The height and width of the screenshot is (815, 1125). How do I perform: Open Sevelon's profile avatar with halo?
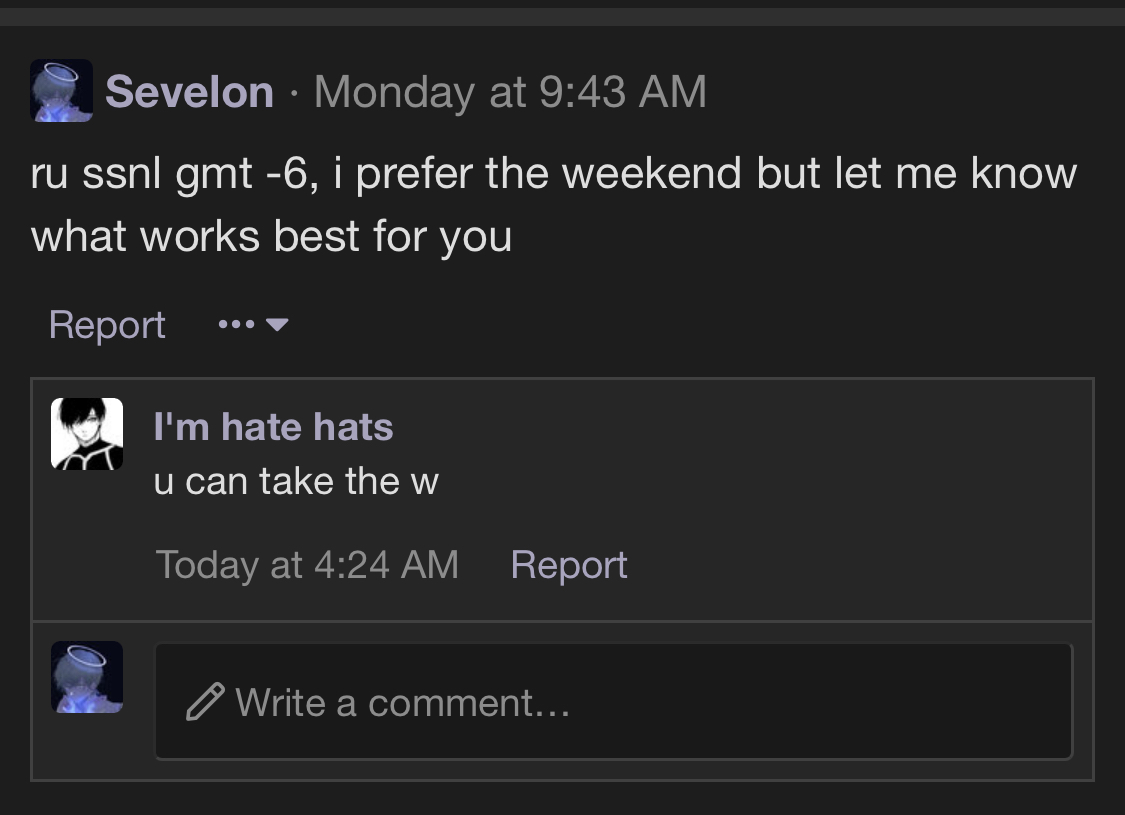[61, 90]
